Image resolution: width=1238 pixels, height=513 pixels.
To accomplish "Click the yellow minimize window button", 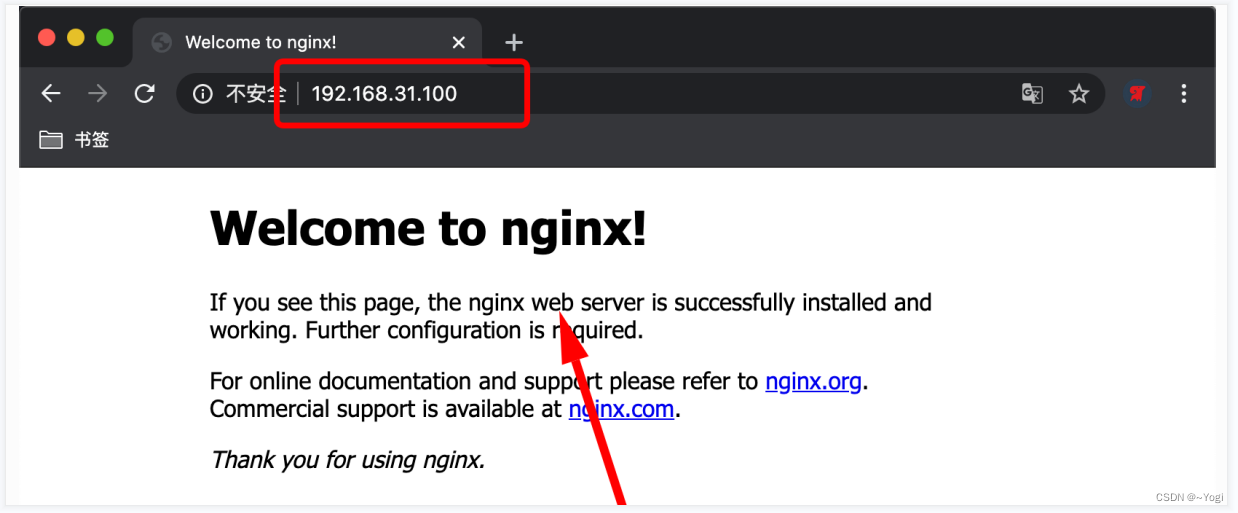I will (75, 38).
